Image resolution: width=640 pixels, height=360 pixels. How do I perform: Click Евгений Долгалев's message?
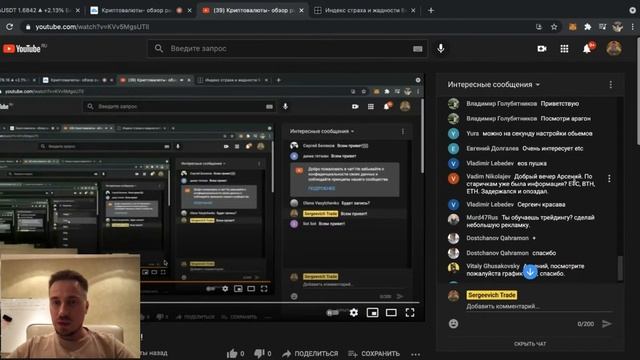[x=524, y=149]
